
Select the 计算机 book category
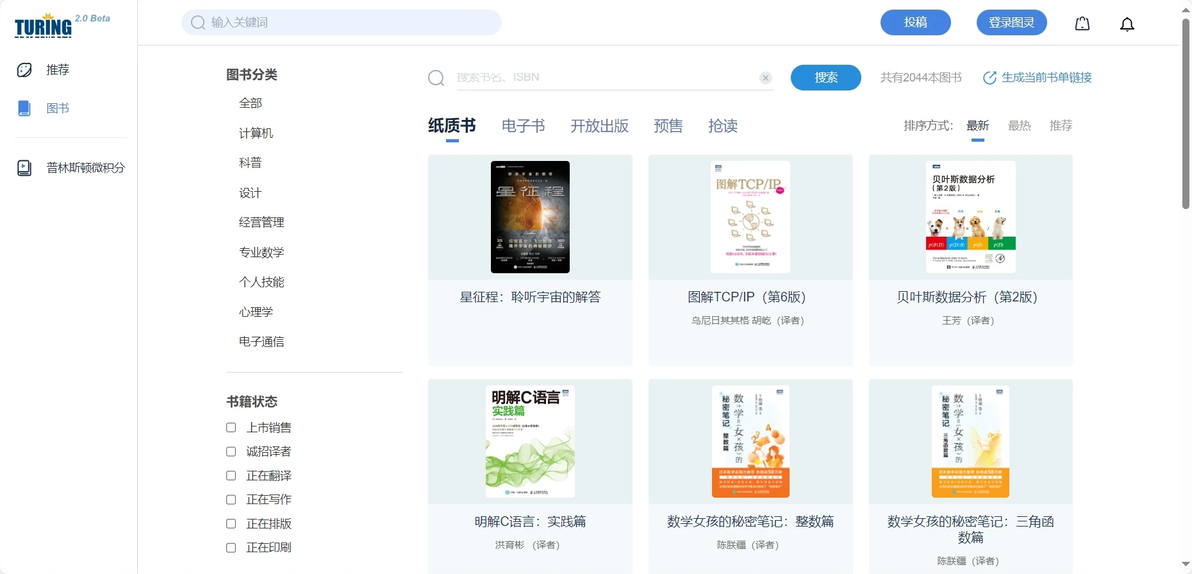point(255,133)
